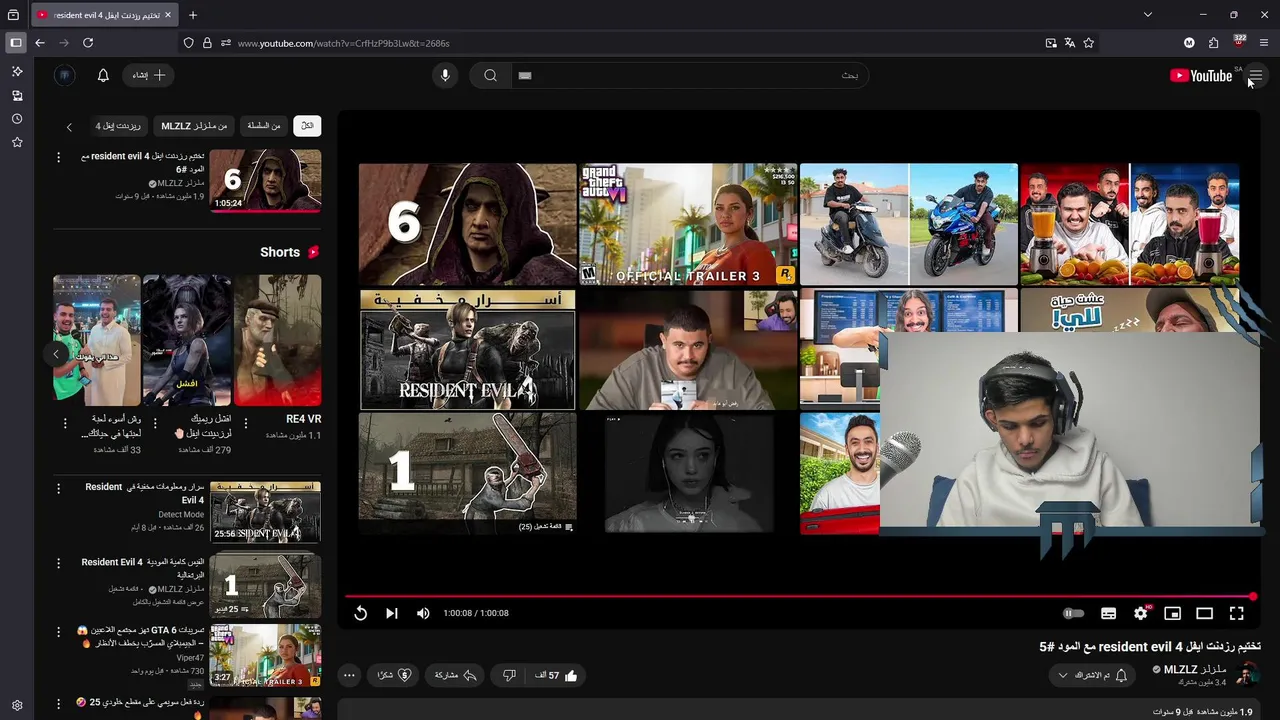The image size is (1280, 720).
Task: Open the create (إنشاء) button
Action: (148, 75)
